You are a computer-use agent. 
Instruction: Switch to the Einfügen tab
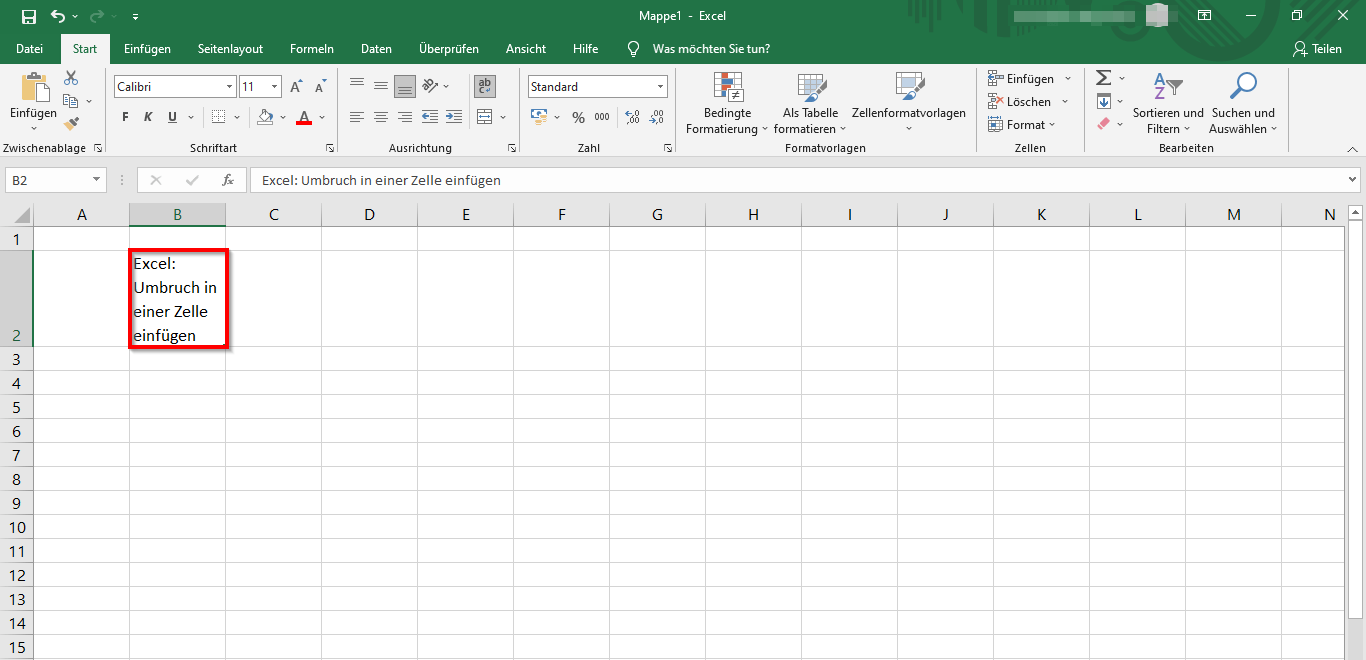(147, 49)
